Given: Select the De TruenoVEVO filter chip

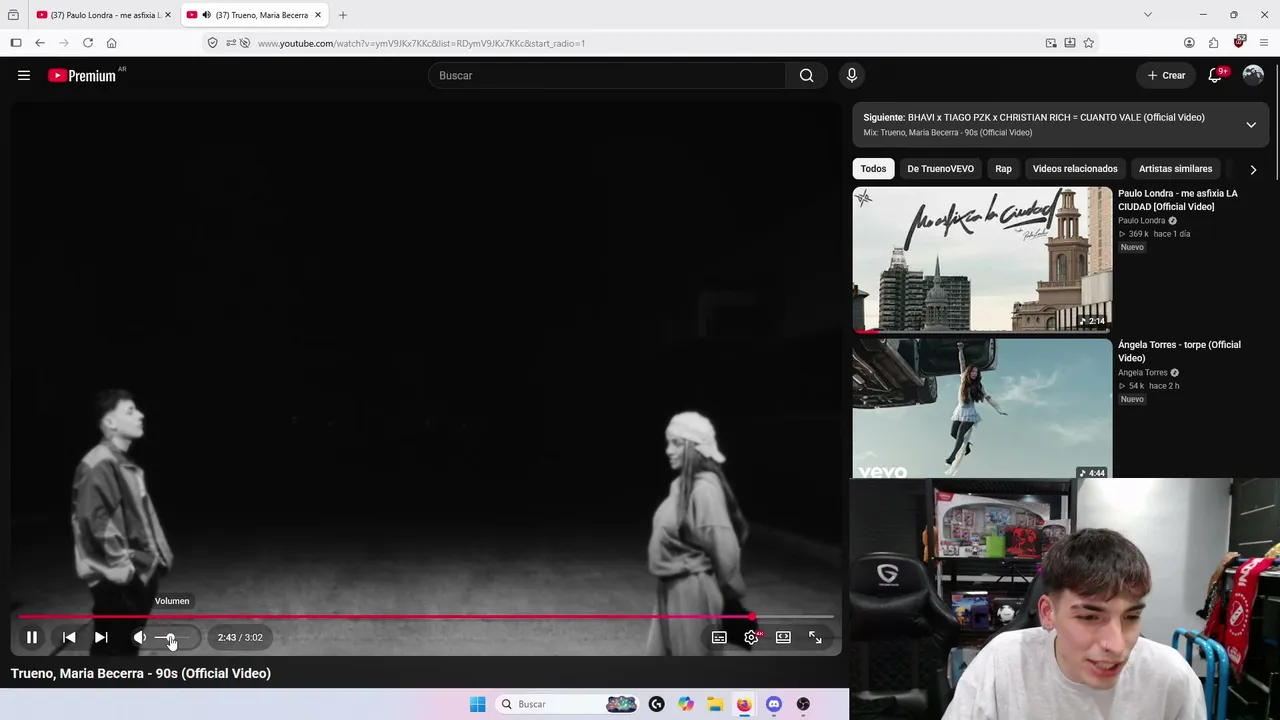Looking at the screenshot, I should click(940, 169).
